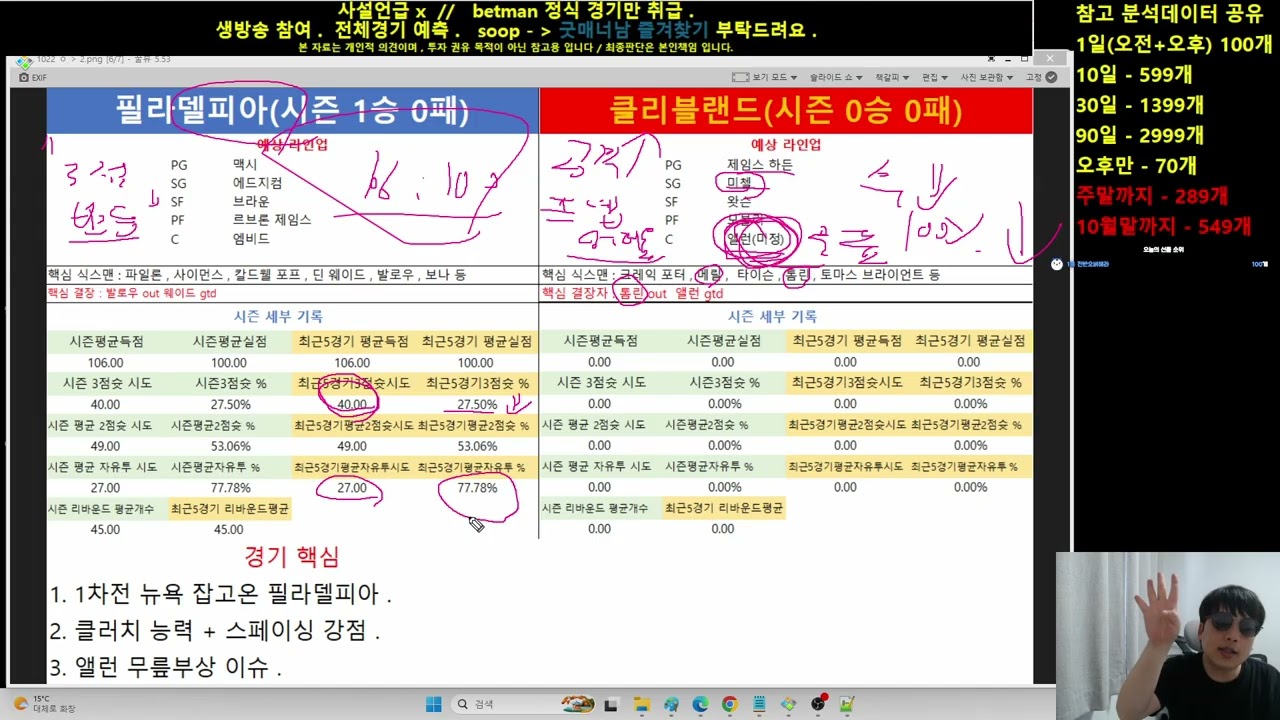This screenshot has height=720, width=1280.
Task: Open Google Chrome from the taskbar
Action: click(x=730, y=704)
